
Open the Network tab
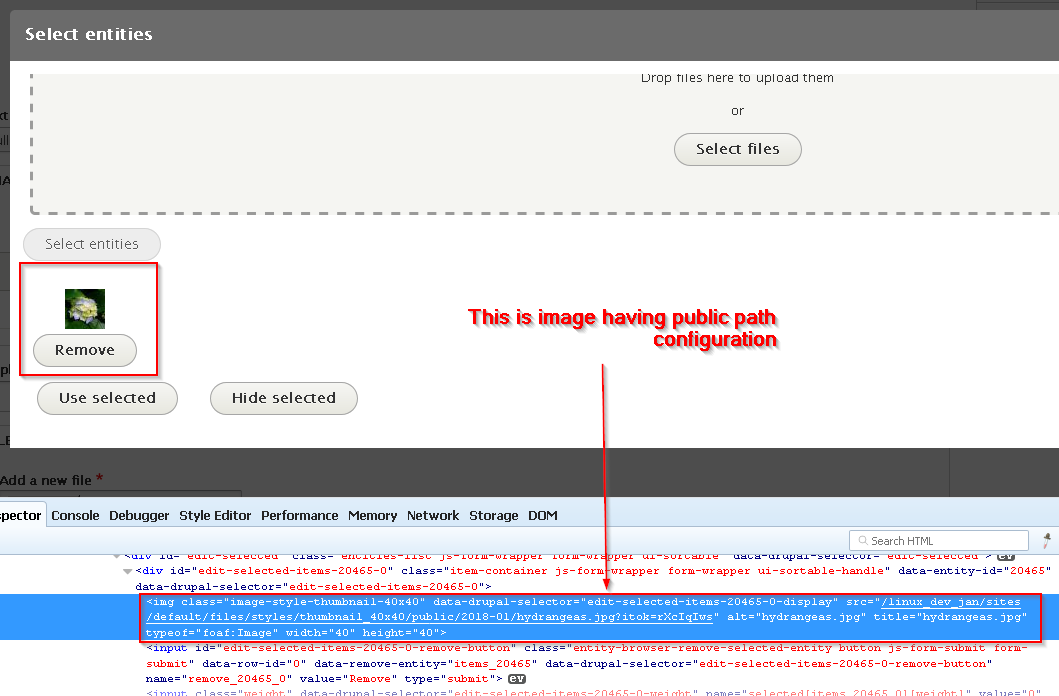click(432, 515)
